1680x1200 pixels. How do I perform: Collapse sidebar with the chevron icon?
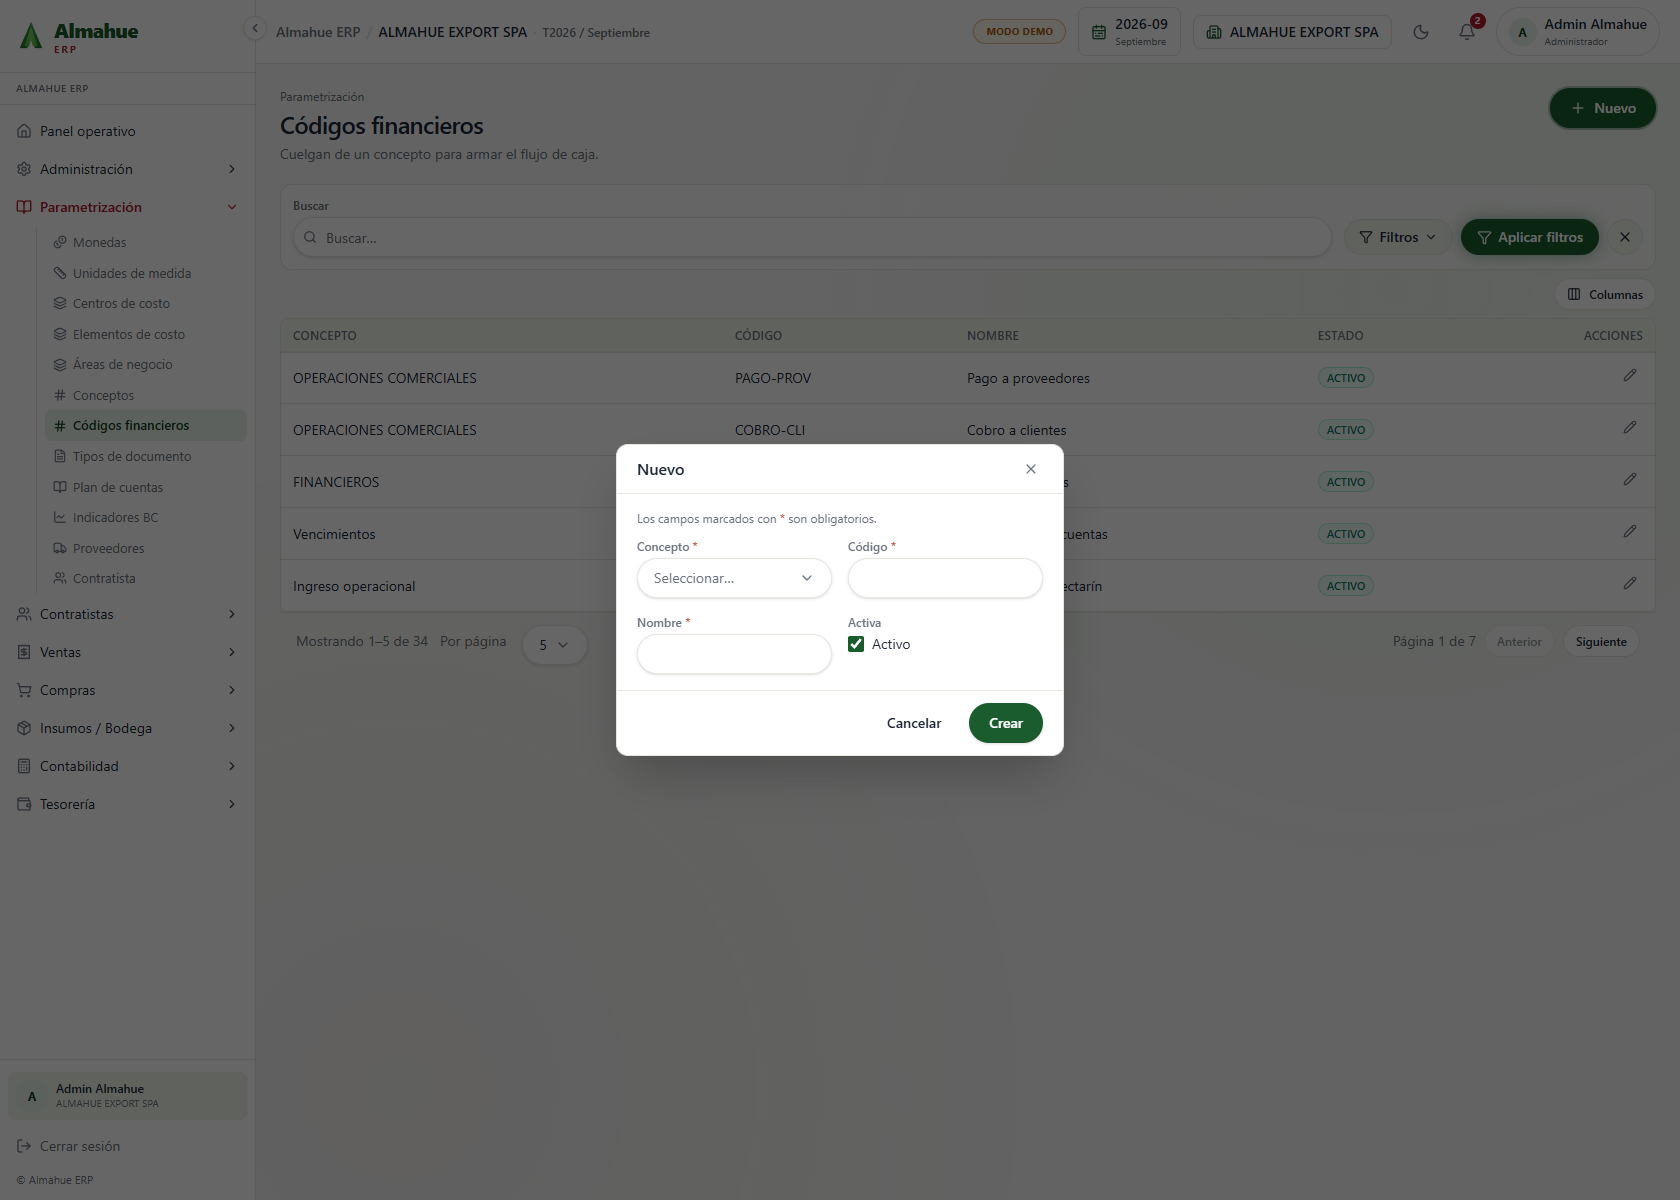point(255,28)
